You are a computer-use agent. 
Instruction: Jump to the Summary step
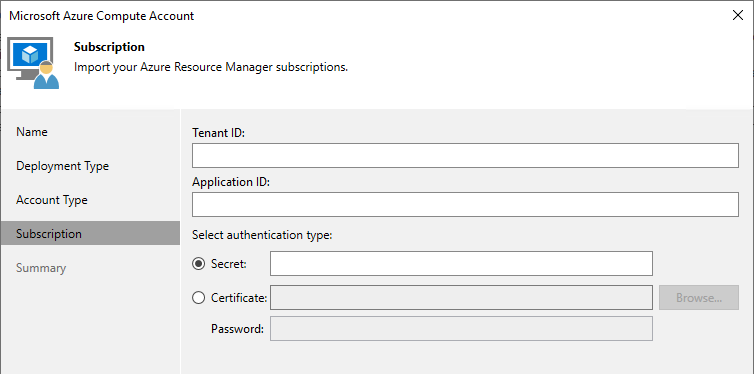pyautogui.click(x=41, y=268)
